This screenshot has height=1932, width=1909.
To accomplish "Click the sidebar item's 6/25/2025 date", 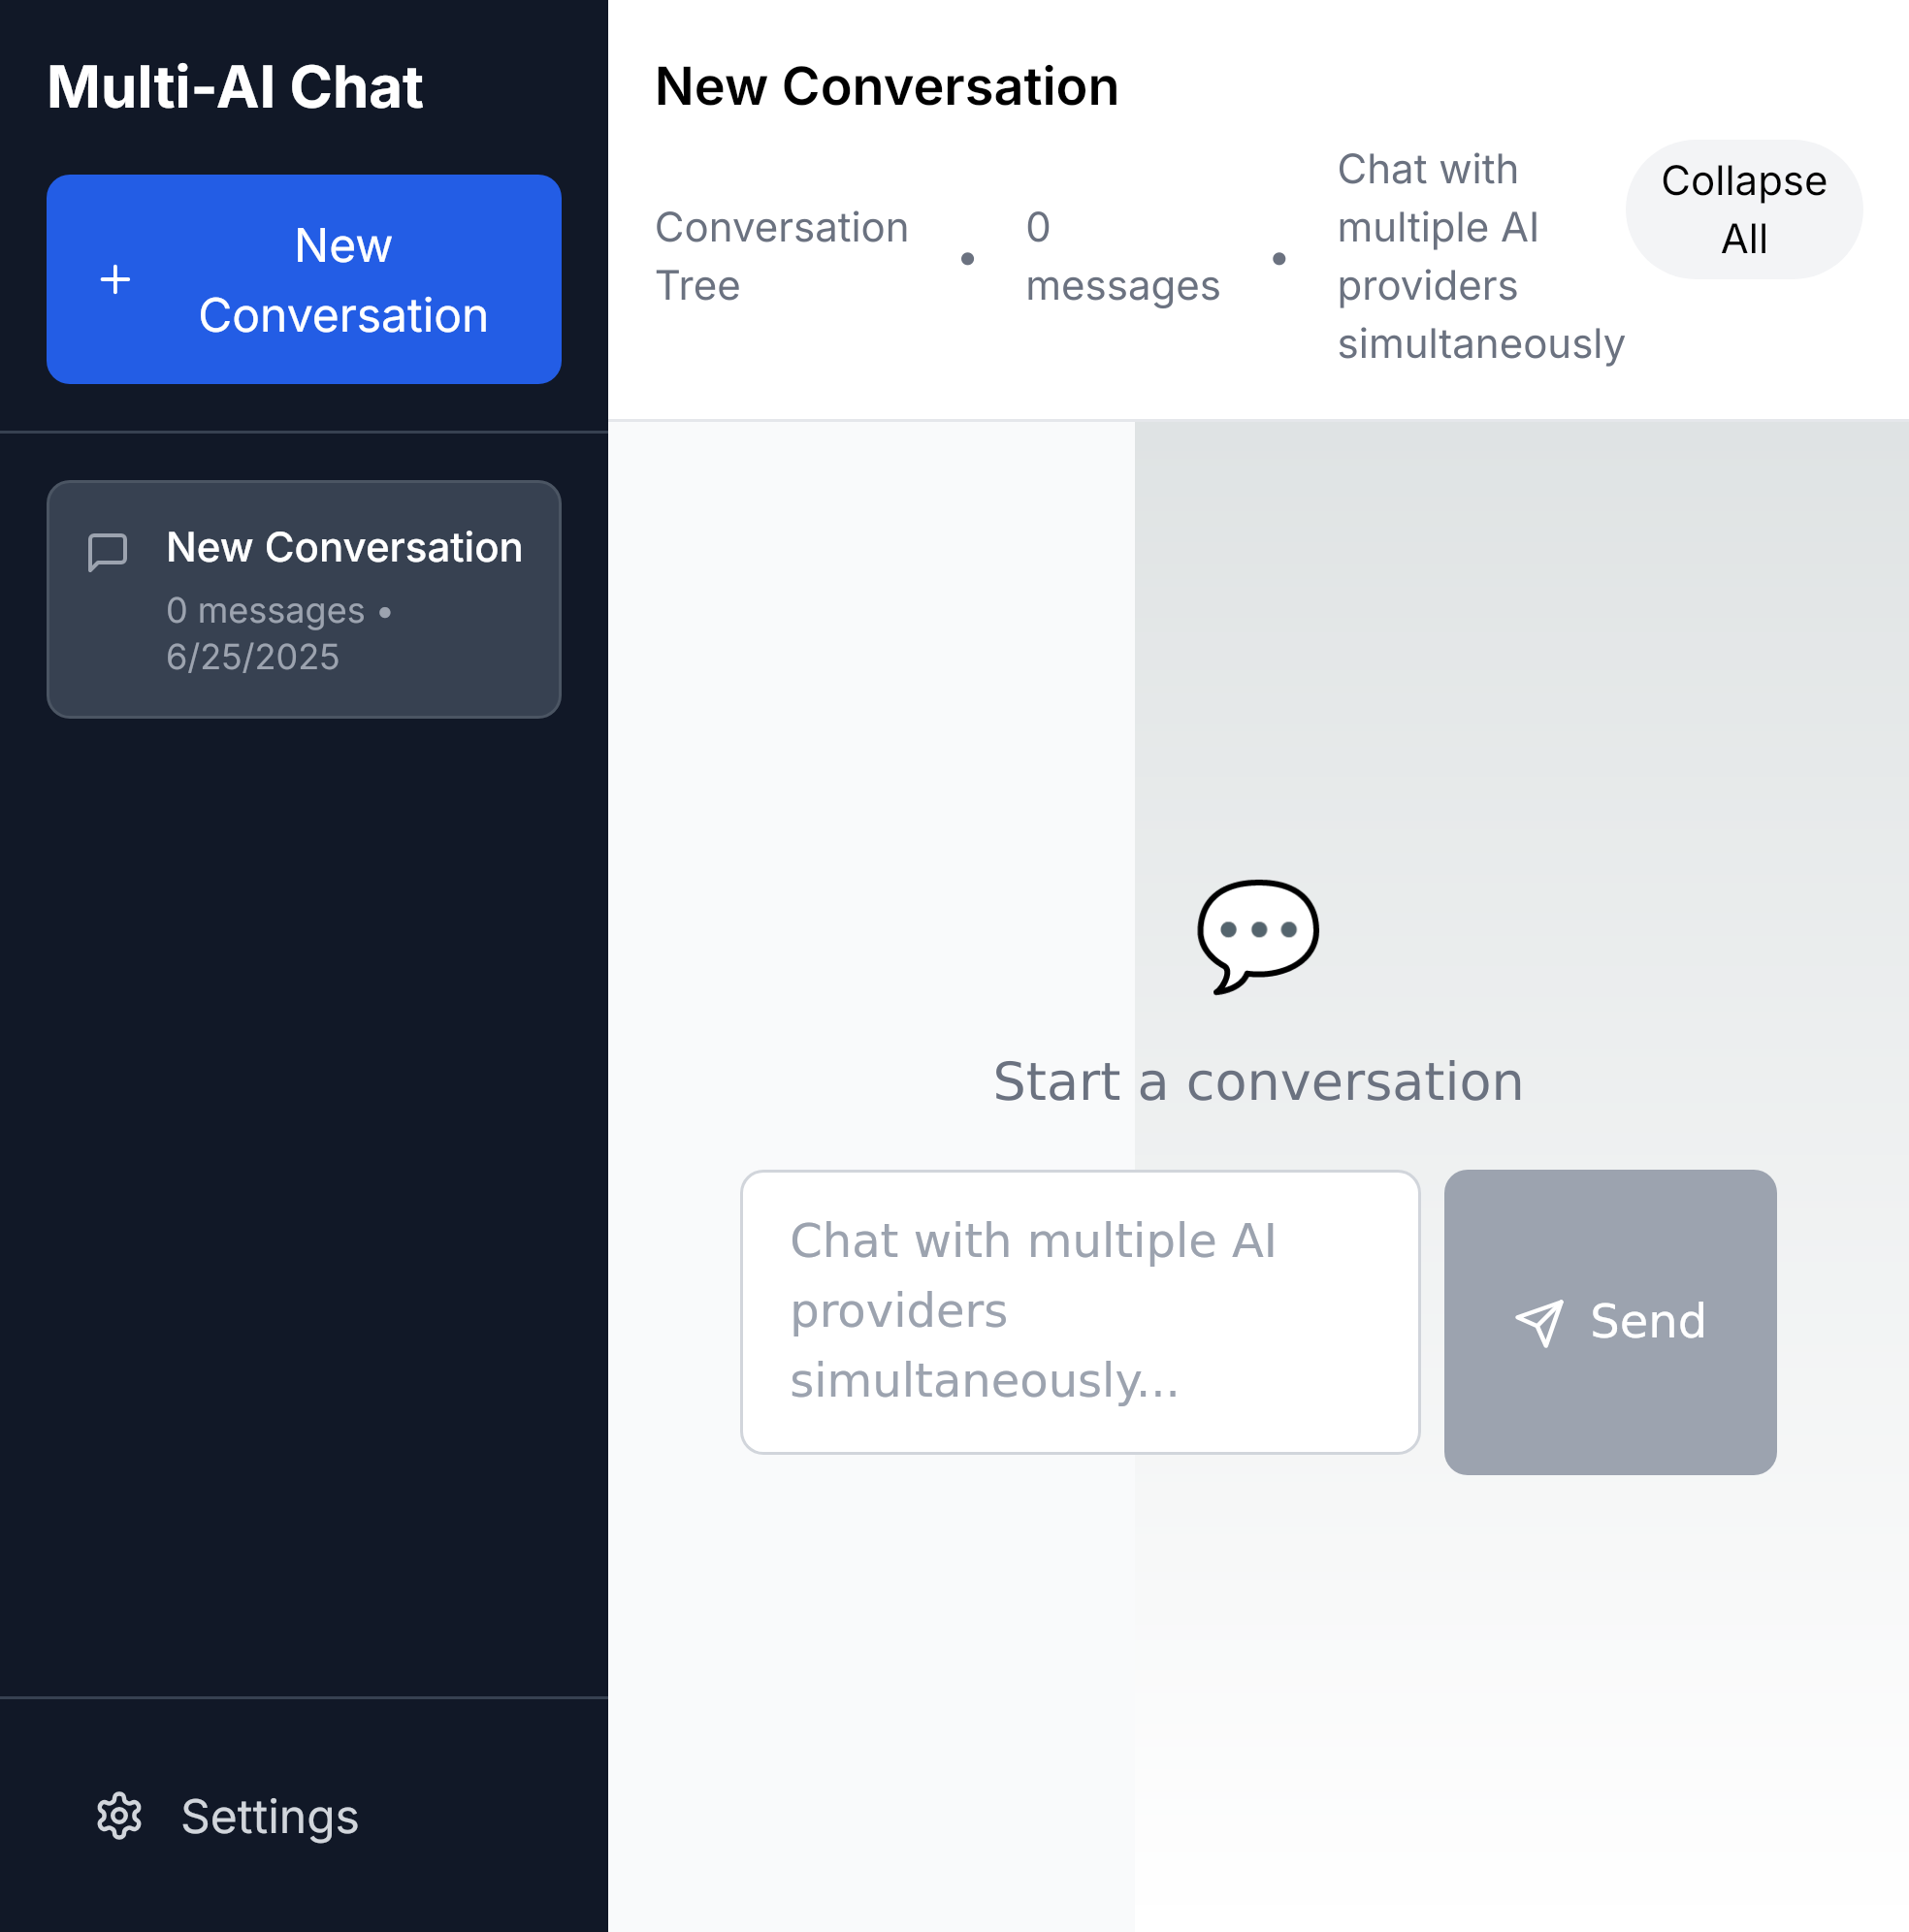I will point(253,657).
